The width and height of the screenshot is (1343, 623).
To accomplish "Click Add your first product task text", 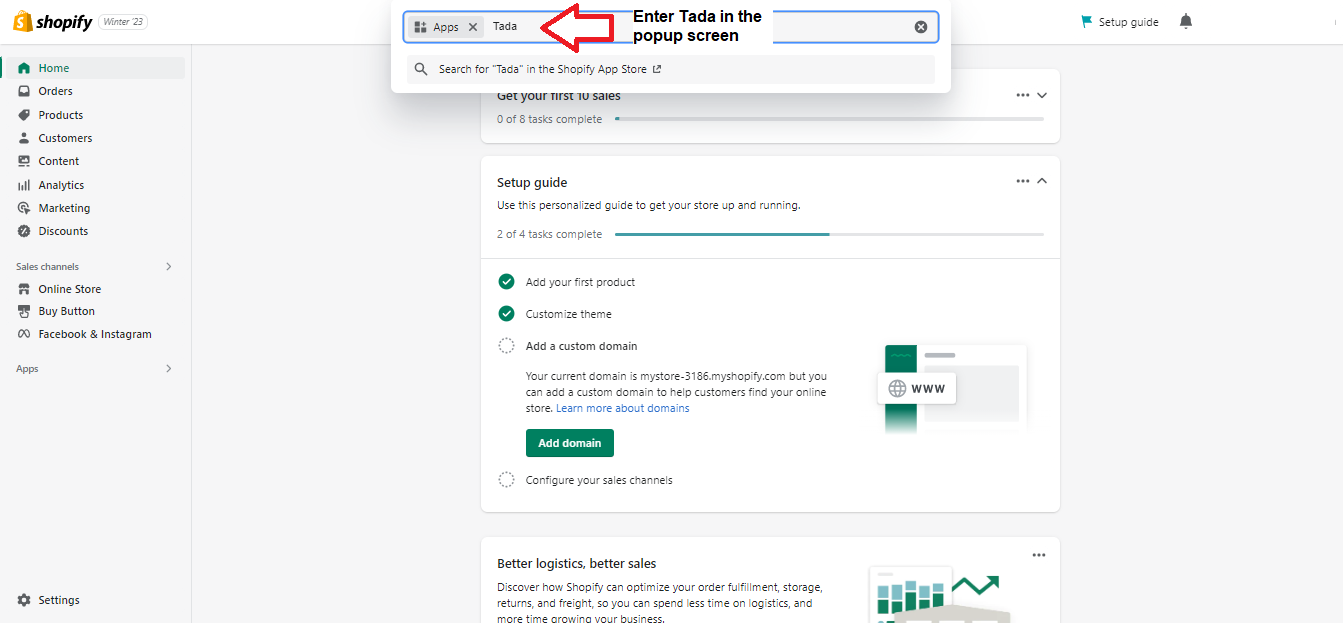I will coord(580,282).
